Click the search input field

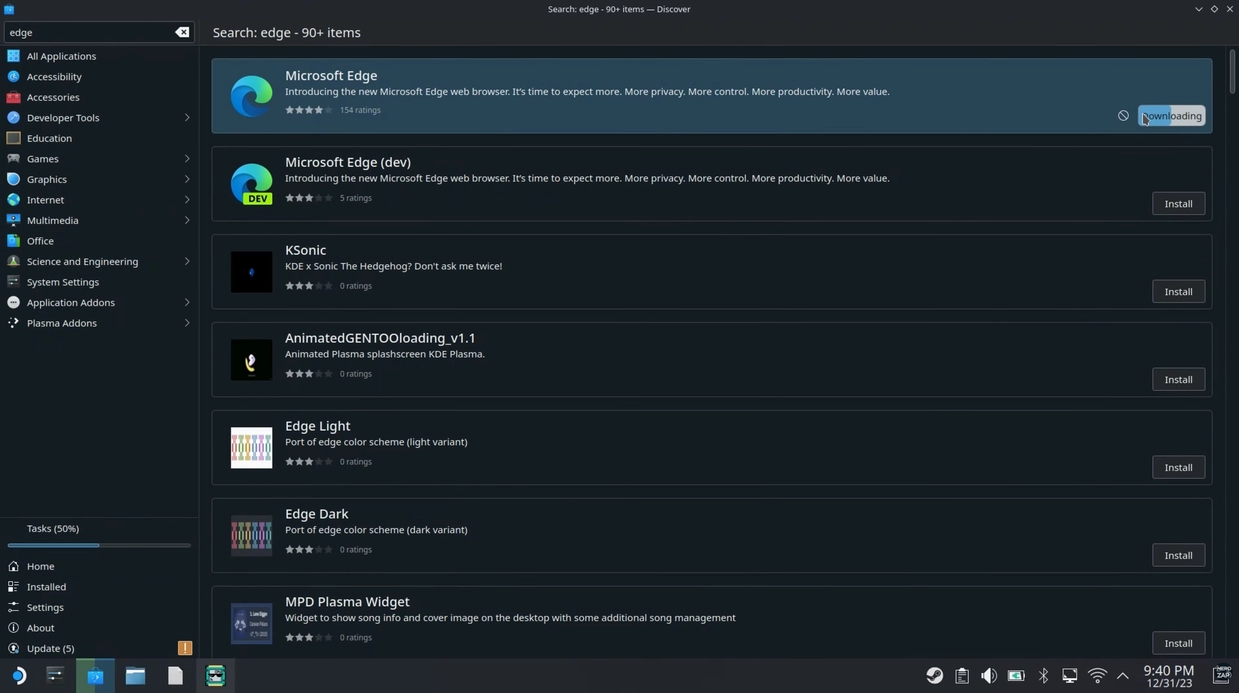(x=88, y=32)
